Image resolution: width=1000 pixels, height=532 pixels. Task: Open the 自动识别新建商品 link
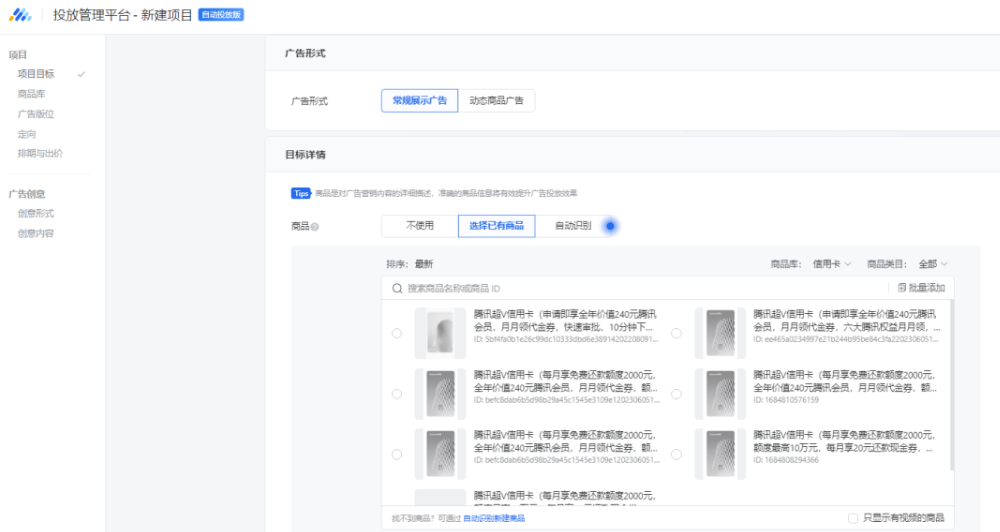click(494, 519)
